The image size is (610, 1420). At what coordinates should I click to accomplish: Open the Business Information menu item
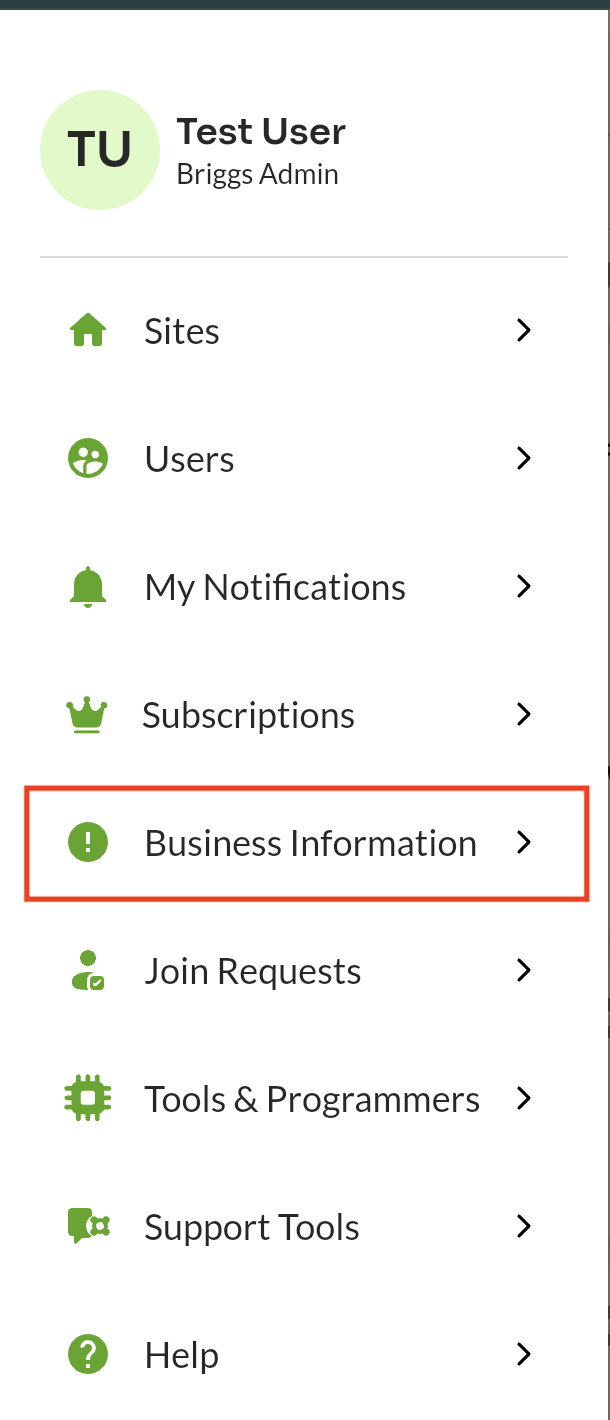(x=304, y=842)
